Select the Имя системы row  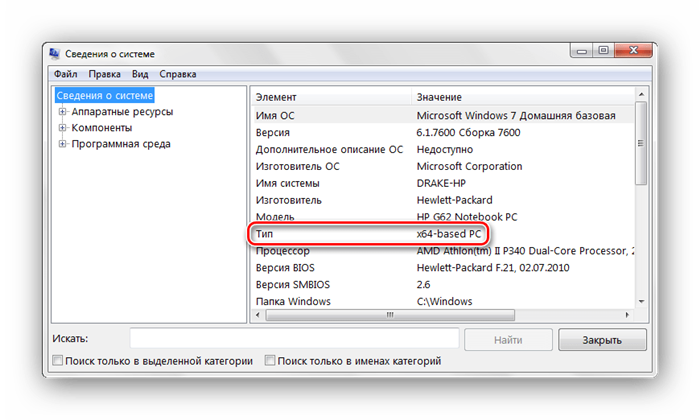point(443,183)
